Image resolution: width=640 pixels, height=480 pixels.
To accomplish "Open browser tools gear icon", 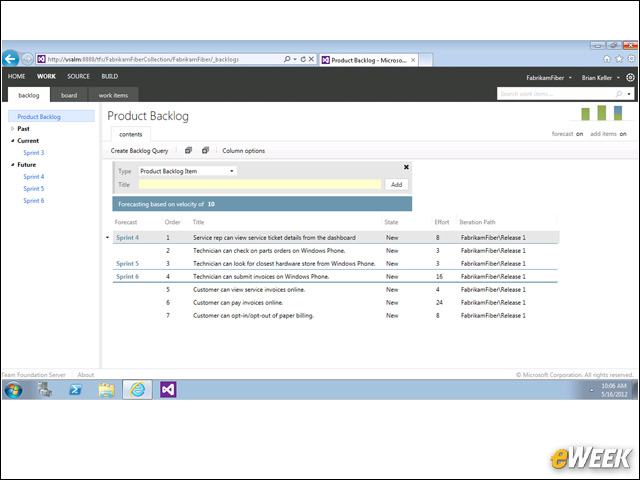I will pyautogui.click(x=631, y=59).
